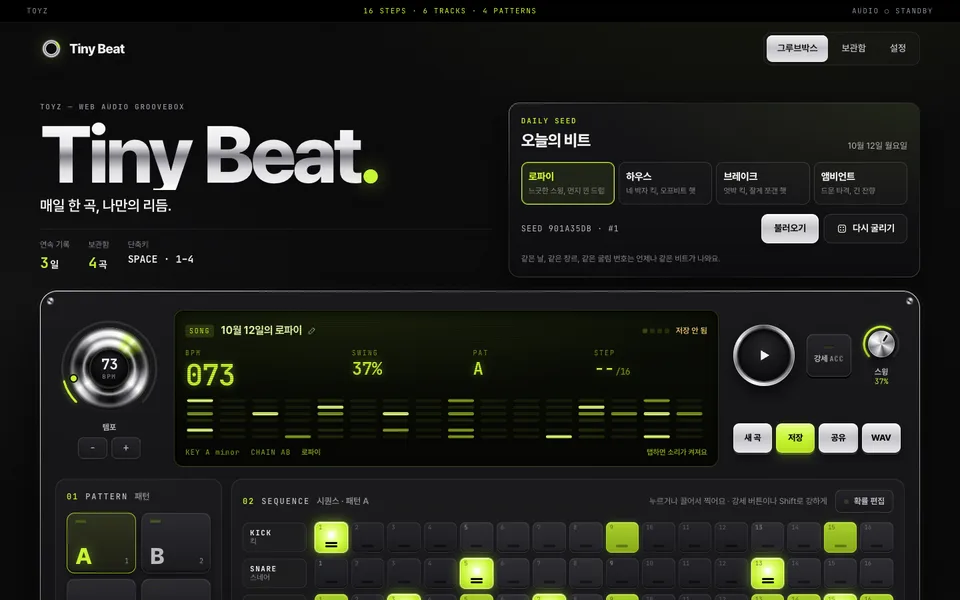Select the 브레이크 genre card

[763, 183]
